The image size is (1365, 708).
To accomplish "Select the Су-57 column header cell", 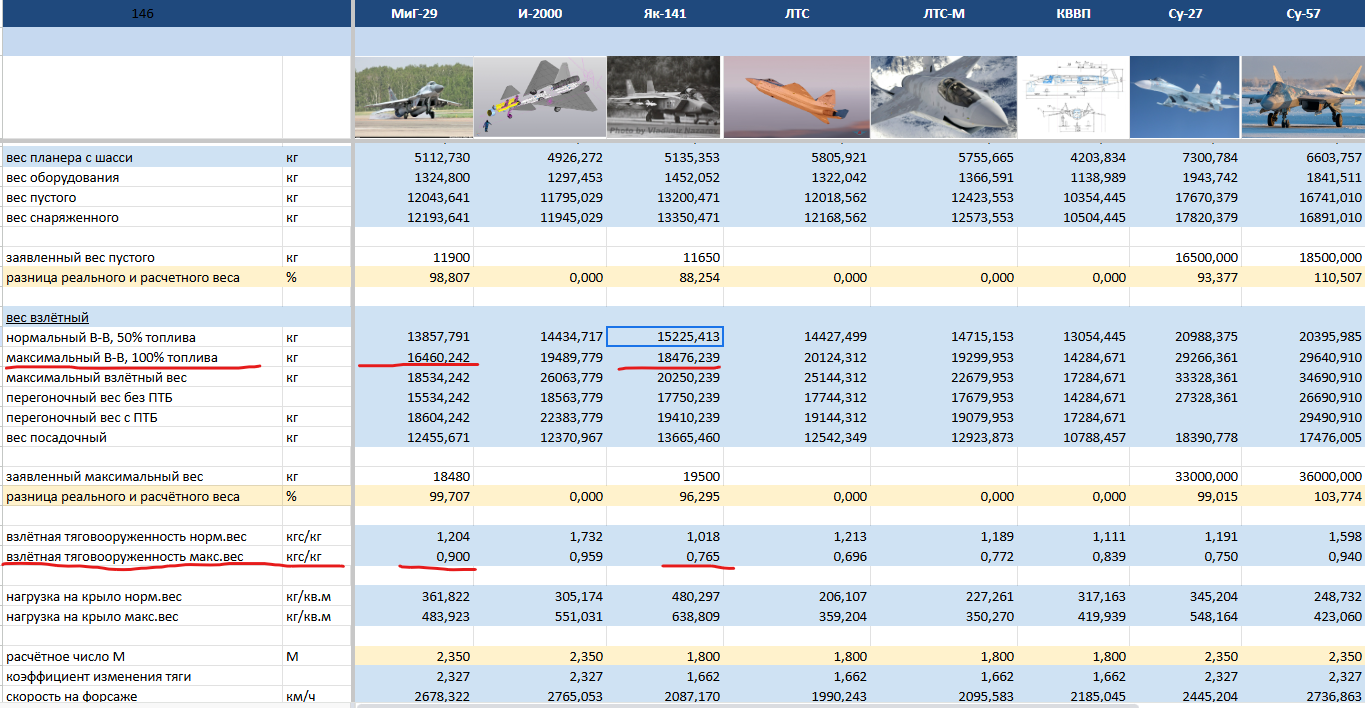I will click(x=1303, y=14).
